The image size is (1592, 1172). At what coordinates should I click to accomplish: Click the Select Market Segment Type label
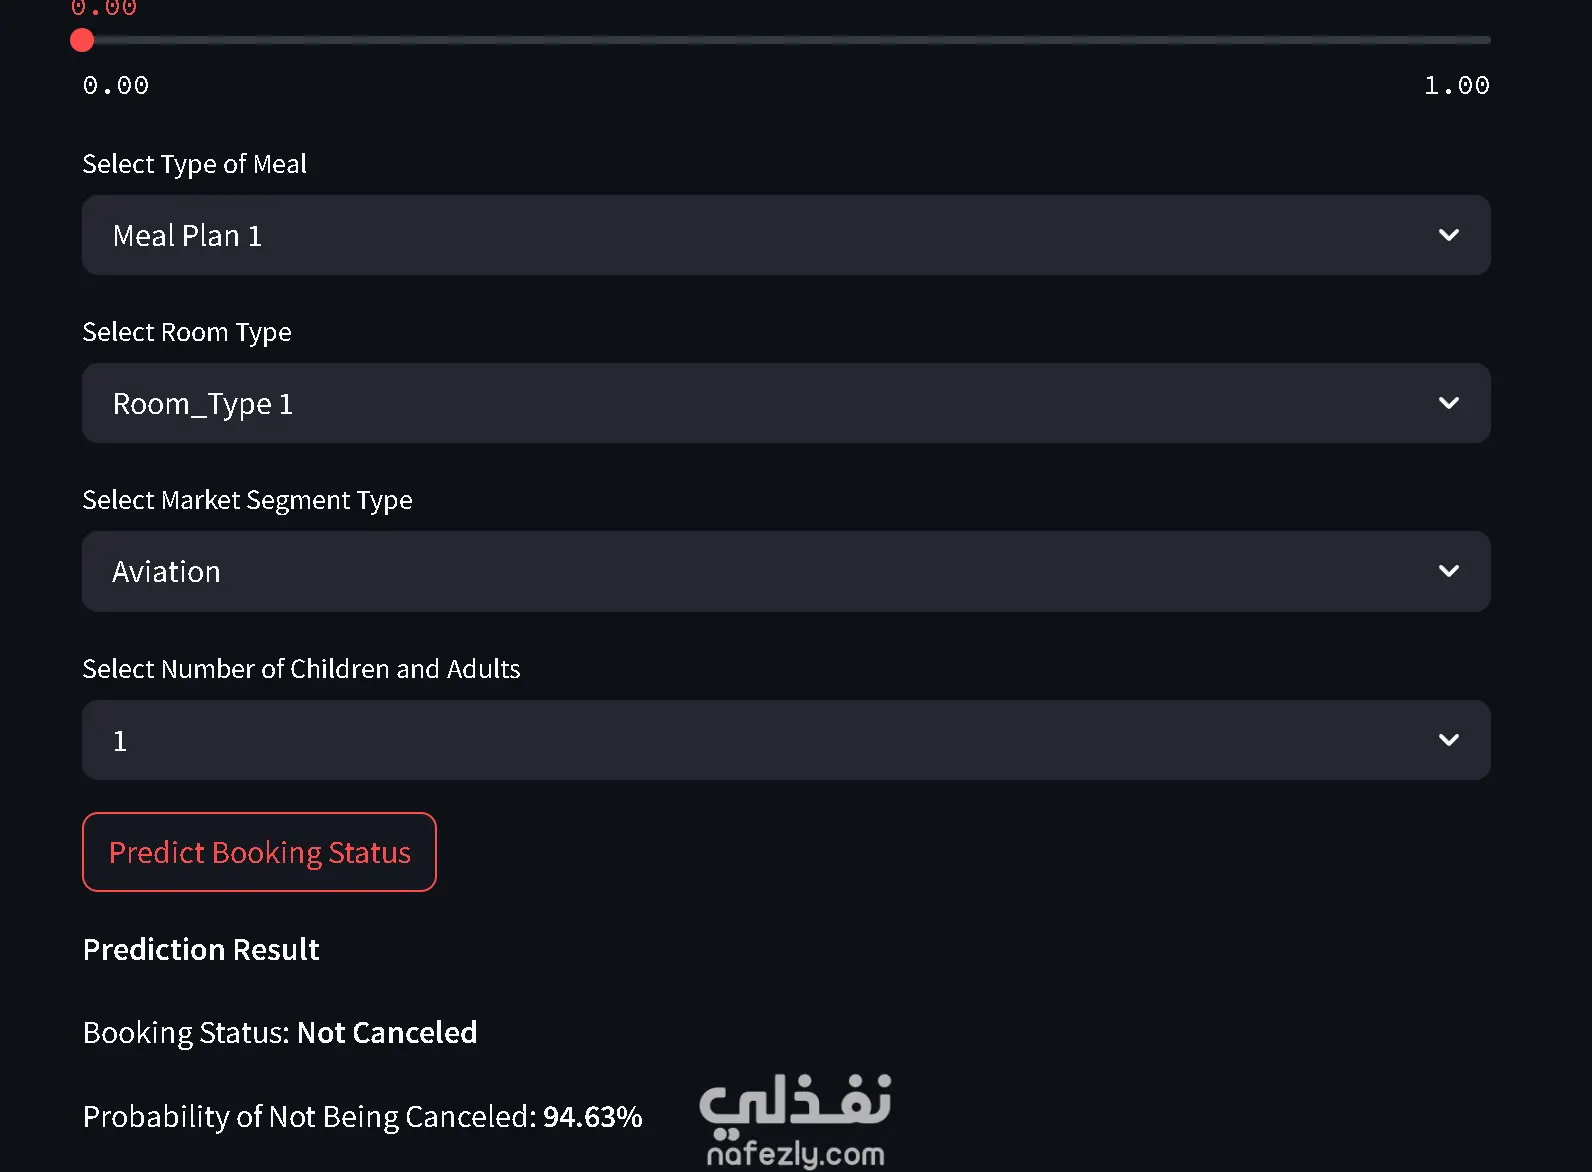pyautogui.click(x=247, y=500)
